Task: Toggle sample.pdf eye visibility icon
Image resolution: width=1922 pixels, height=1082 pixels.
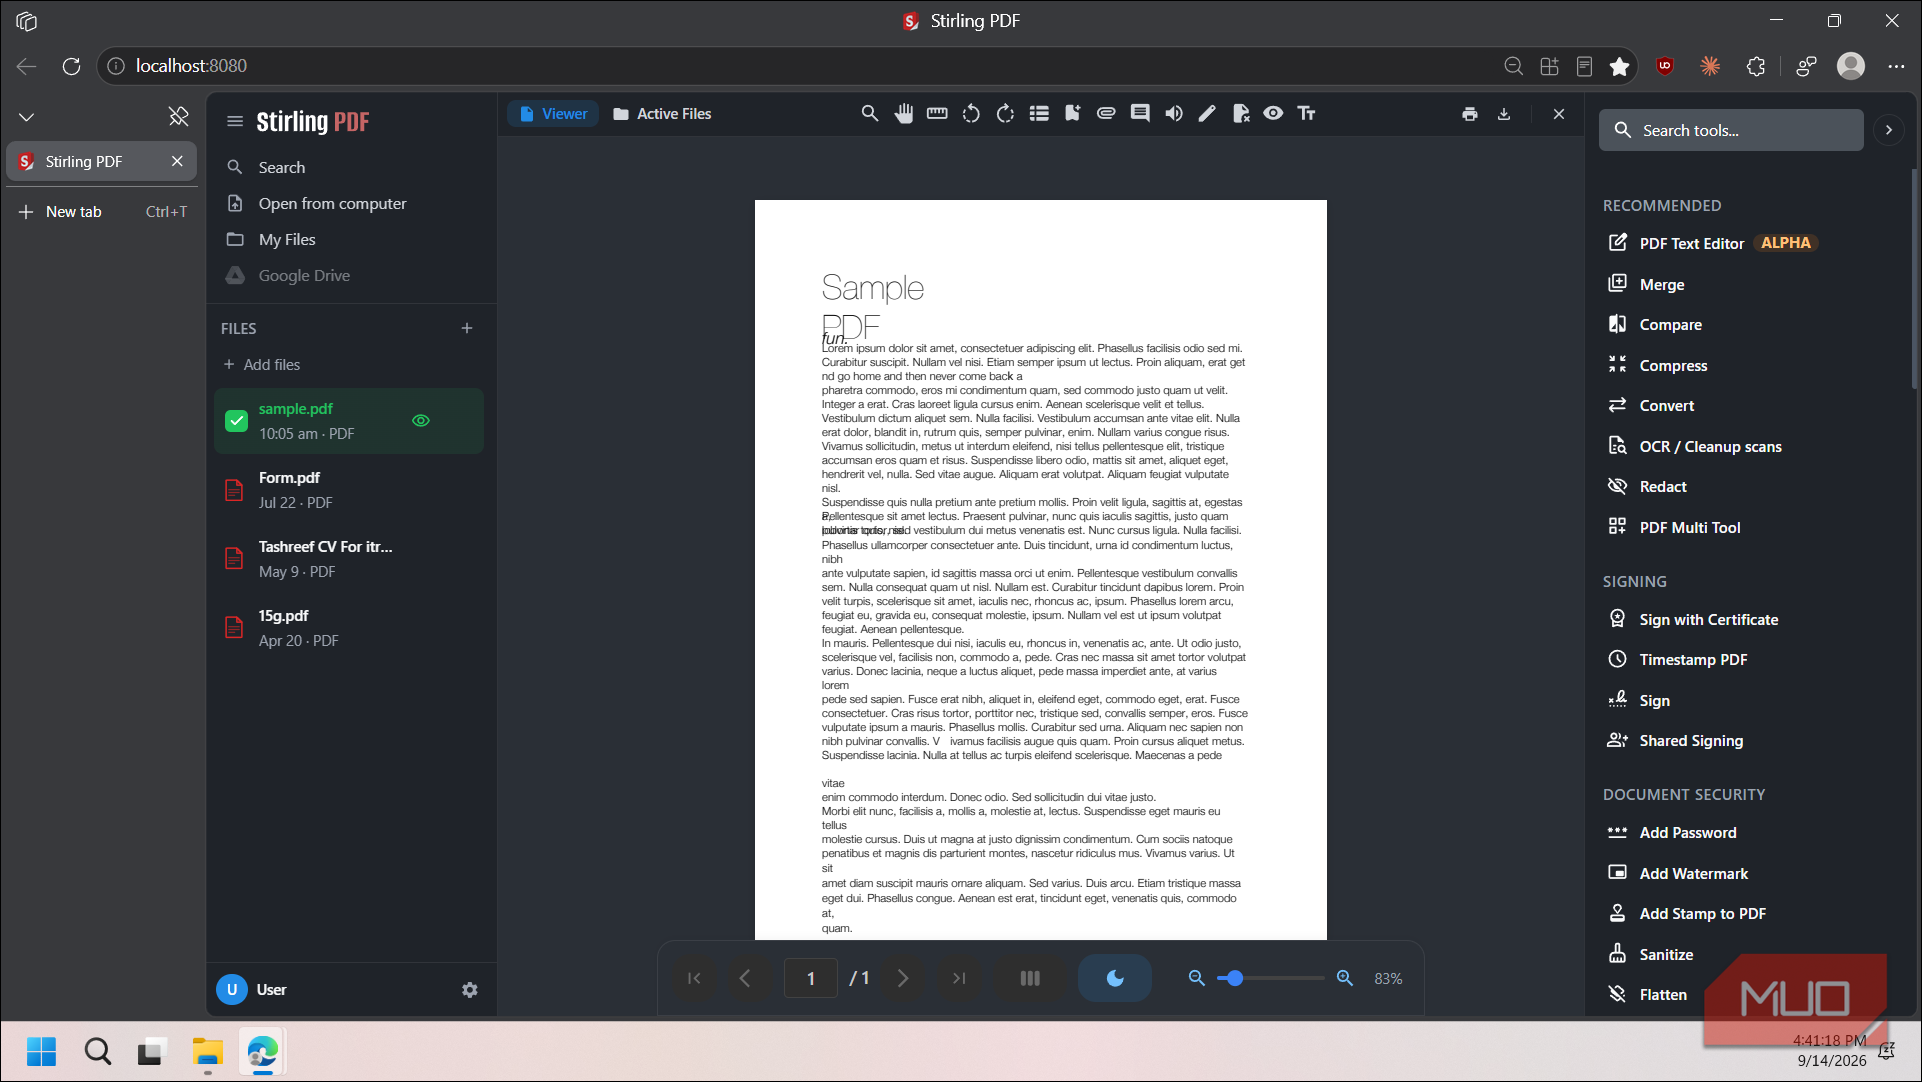Action: tap(421, 421)
